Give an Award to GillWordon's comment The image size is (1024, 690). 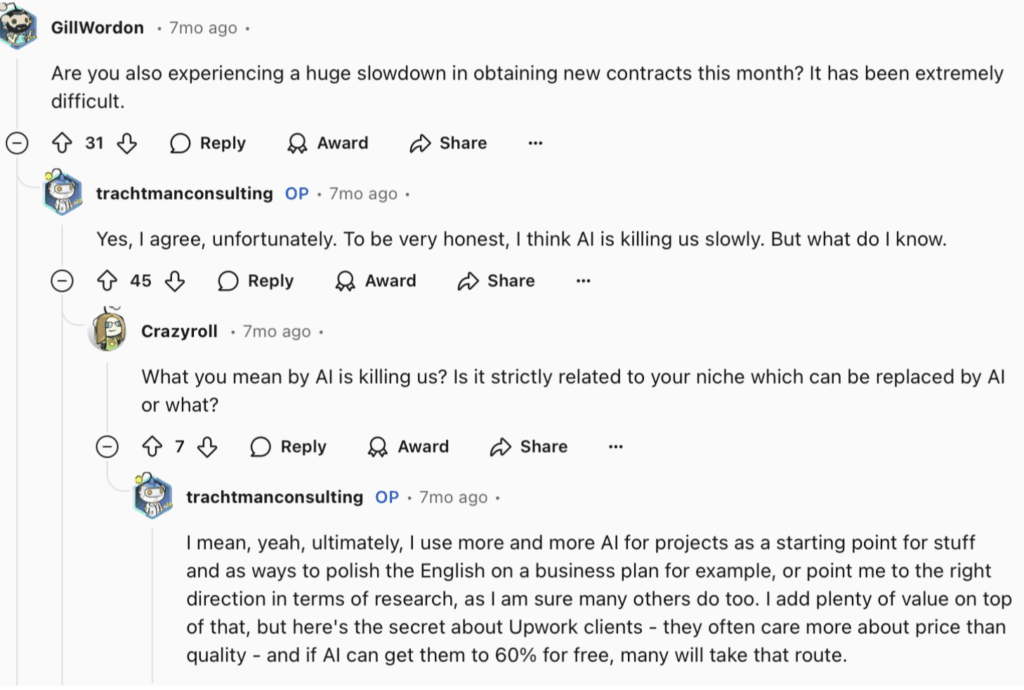coord(328,143)
